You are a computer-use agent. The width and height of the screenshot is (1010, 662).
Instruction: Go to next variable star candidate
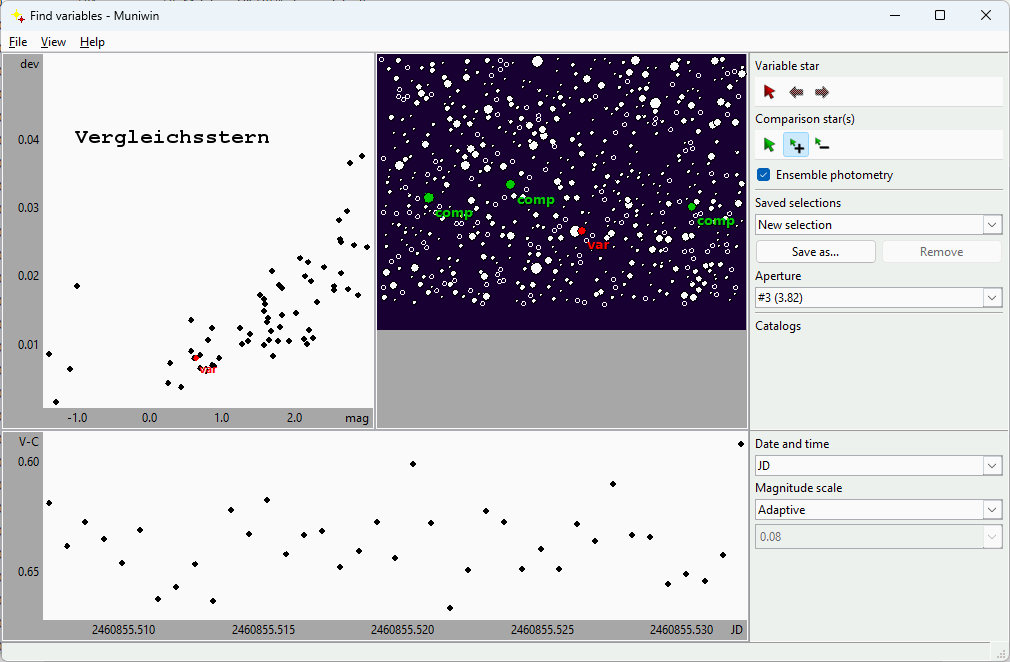pos(822,92)
